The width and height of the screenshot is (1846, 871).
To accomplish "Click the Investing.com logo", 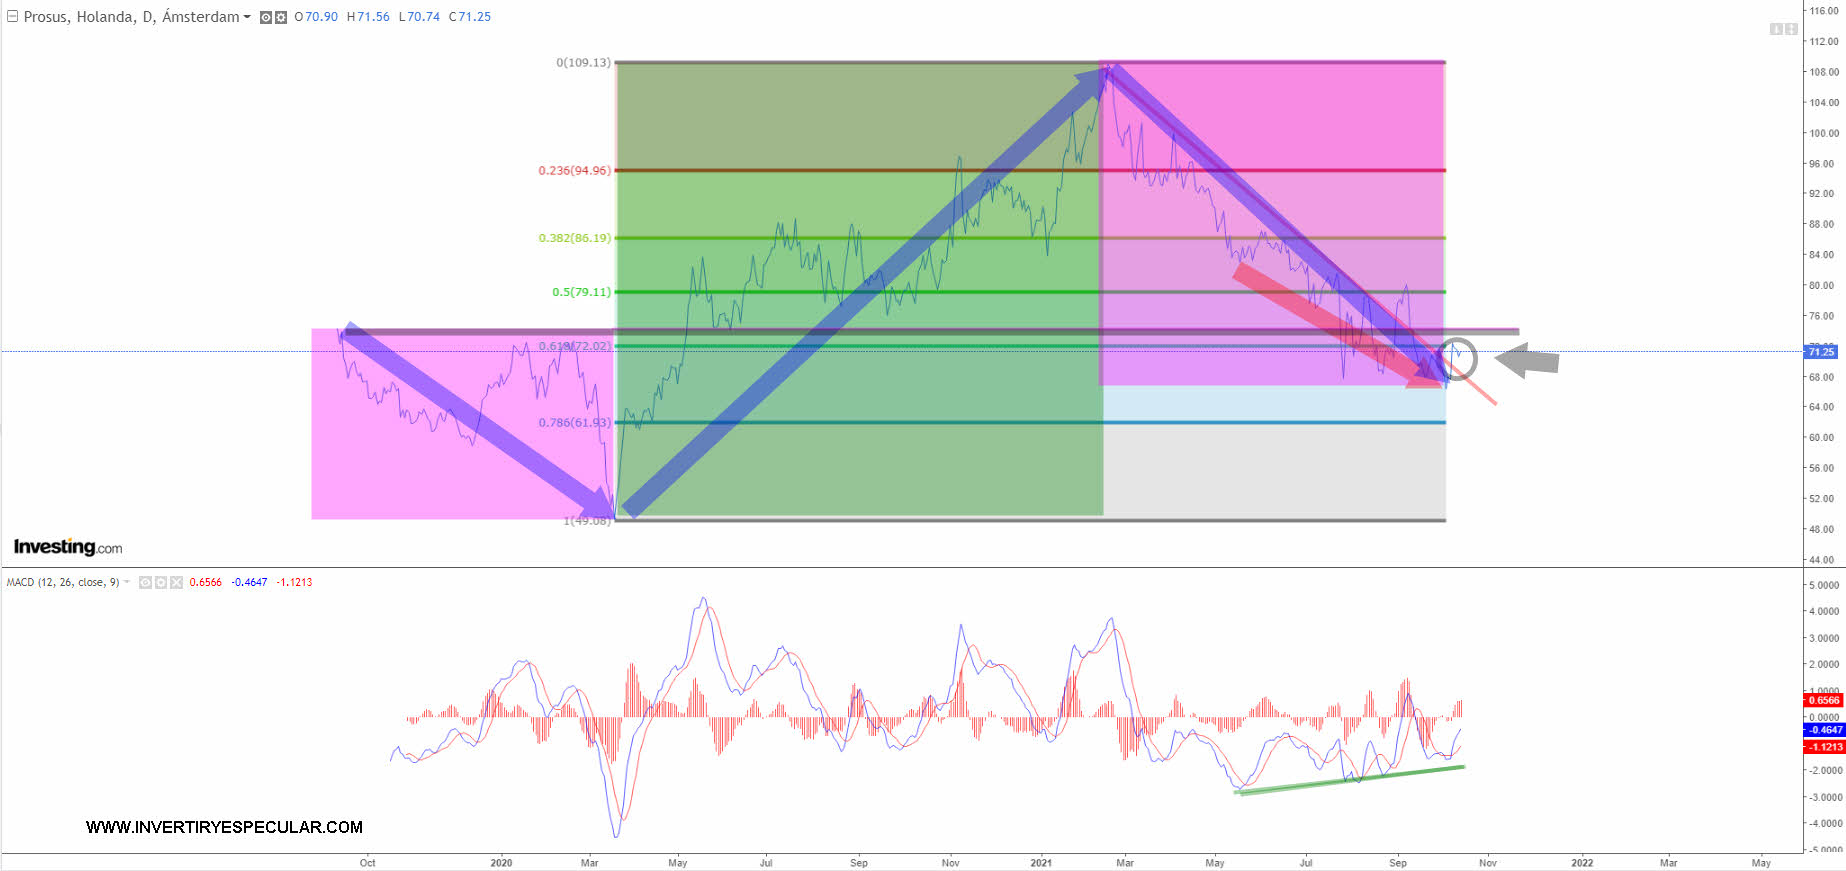I will pyautogui.click(x=67, y=547).
